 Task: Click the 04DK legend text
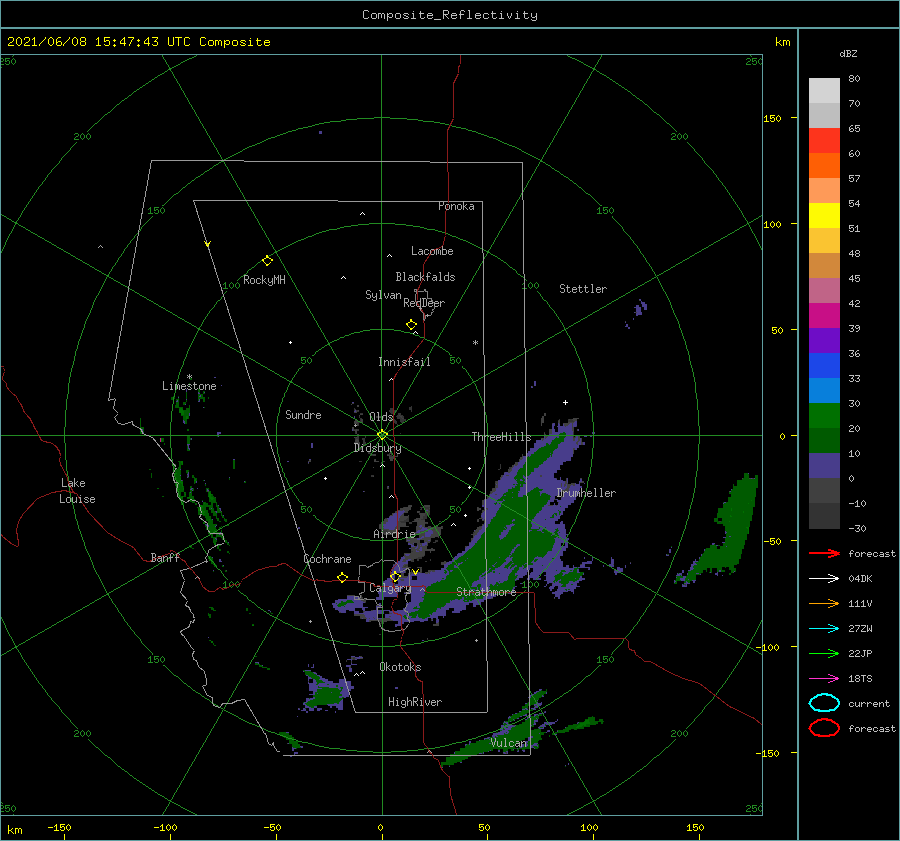(x=860, y=578)
